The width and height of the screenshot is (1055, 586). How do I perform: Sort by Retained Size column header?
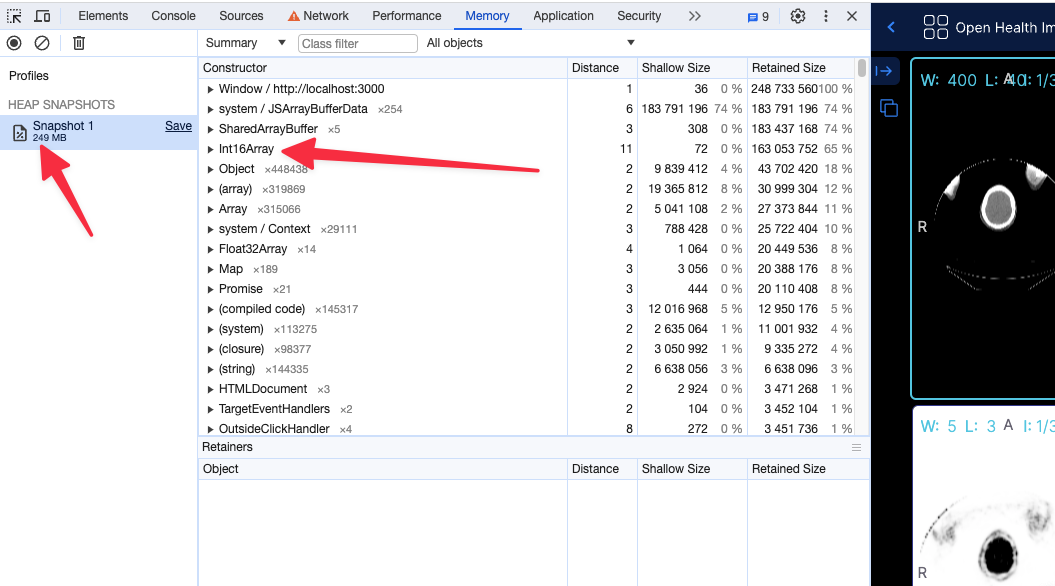tap(788, 68)
